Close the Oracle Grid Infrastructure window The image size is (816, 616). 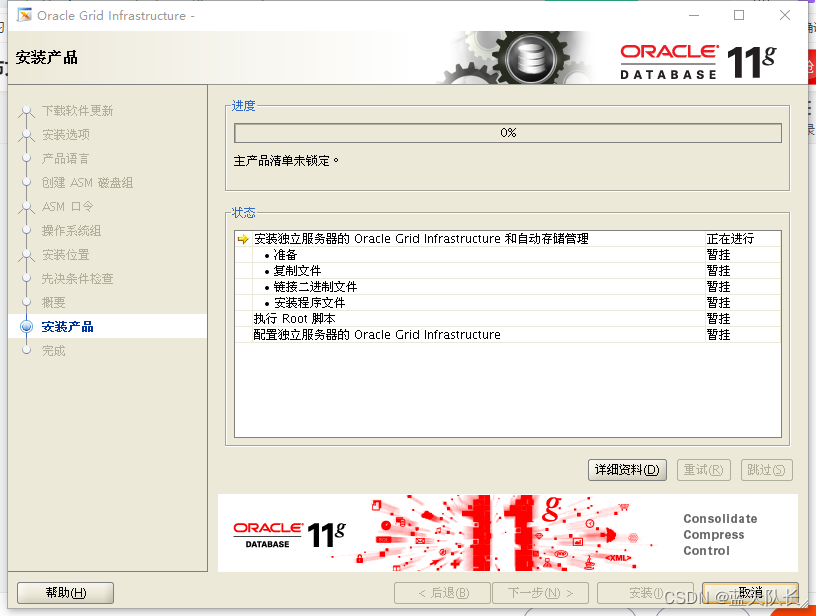785,15
